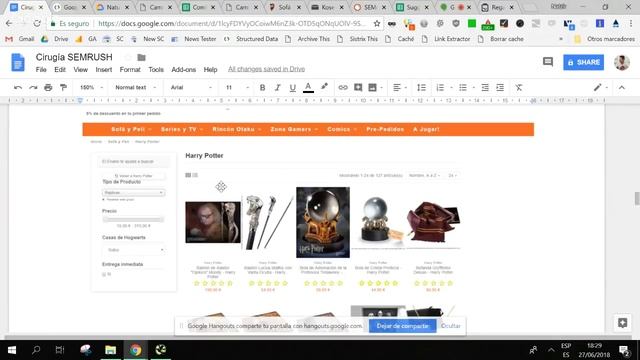Open the Windows notification center
This screenshot has height=360, width=640.
[x=624, y=350]
